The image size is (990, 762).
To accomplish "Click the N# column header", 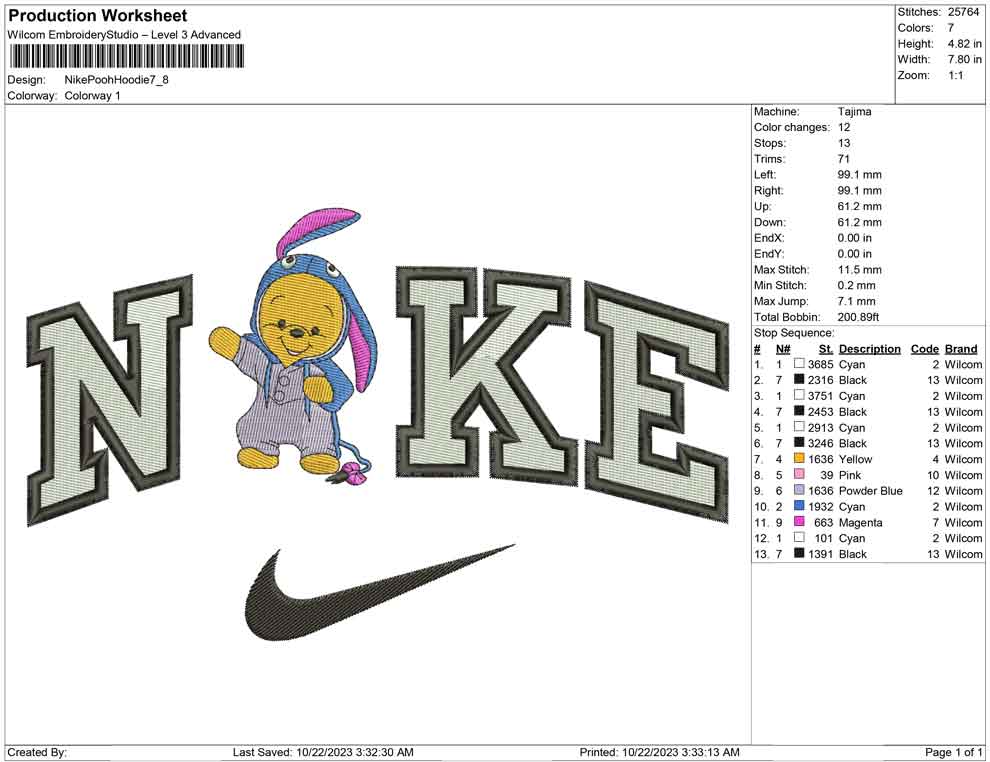I will click(x=783, y=348).
